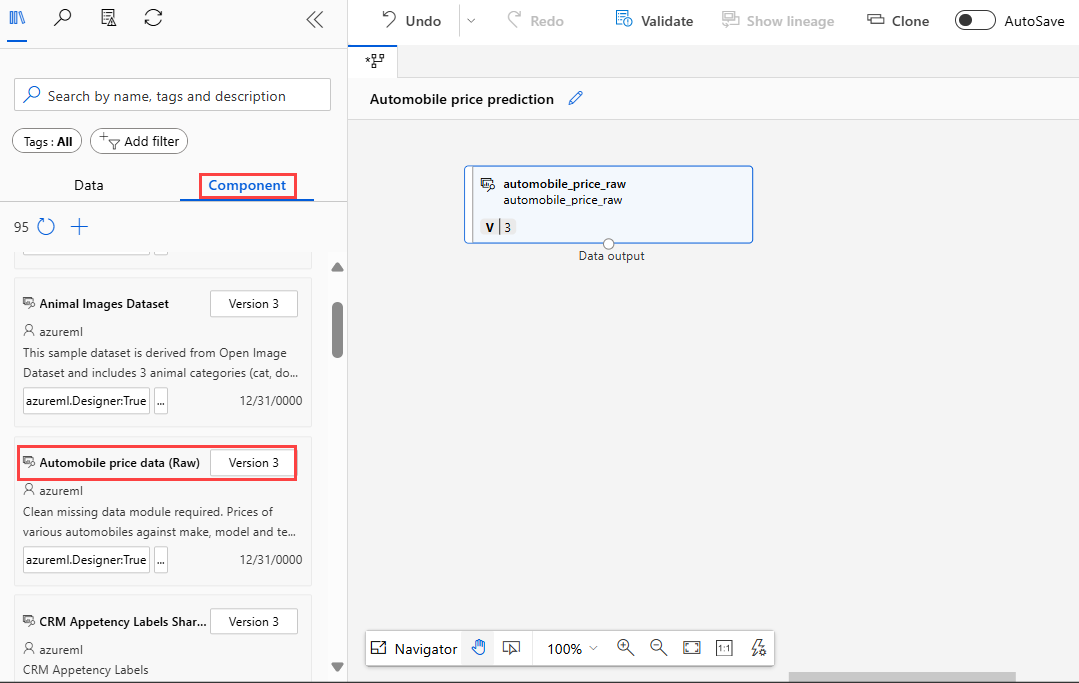Edit the pipeline name with pencil icon

(576, 98)
